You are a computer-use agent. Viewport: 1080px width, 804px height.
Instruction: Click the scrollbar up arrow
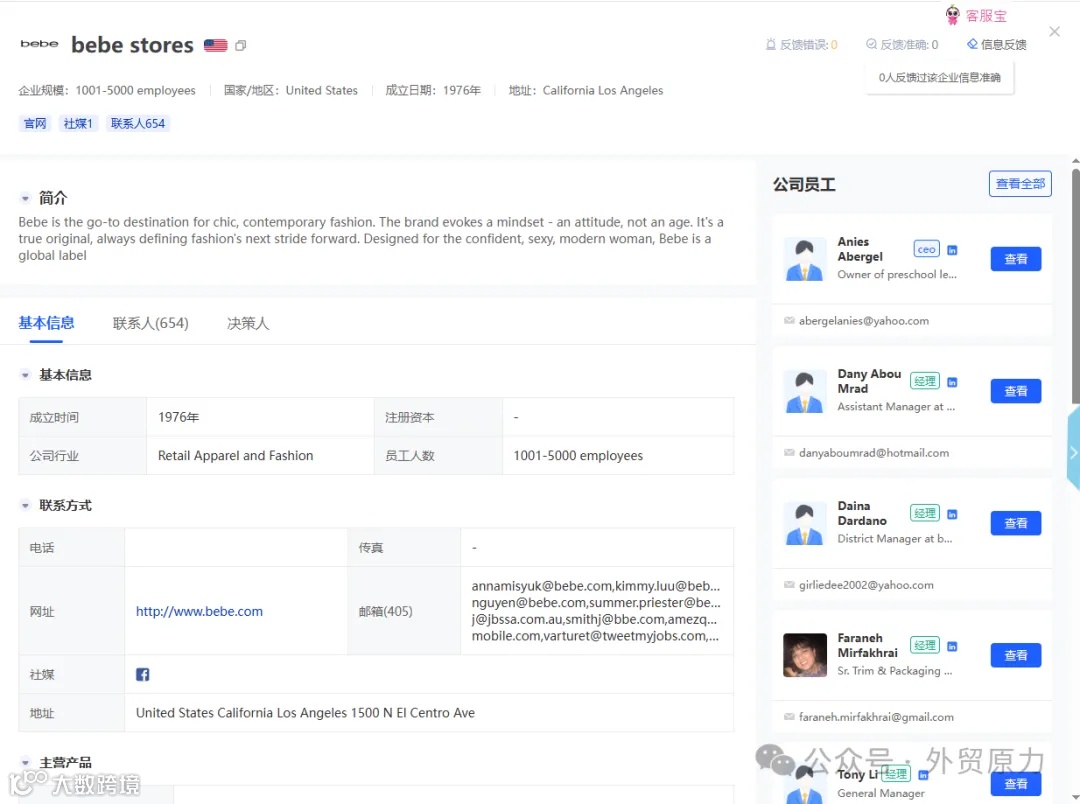(x=1075, y=161)
